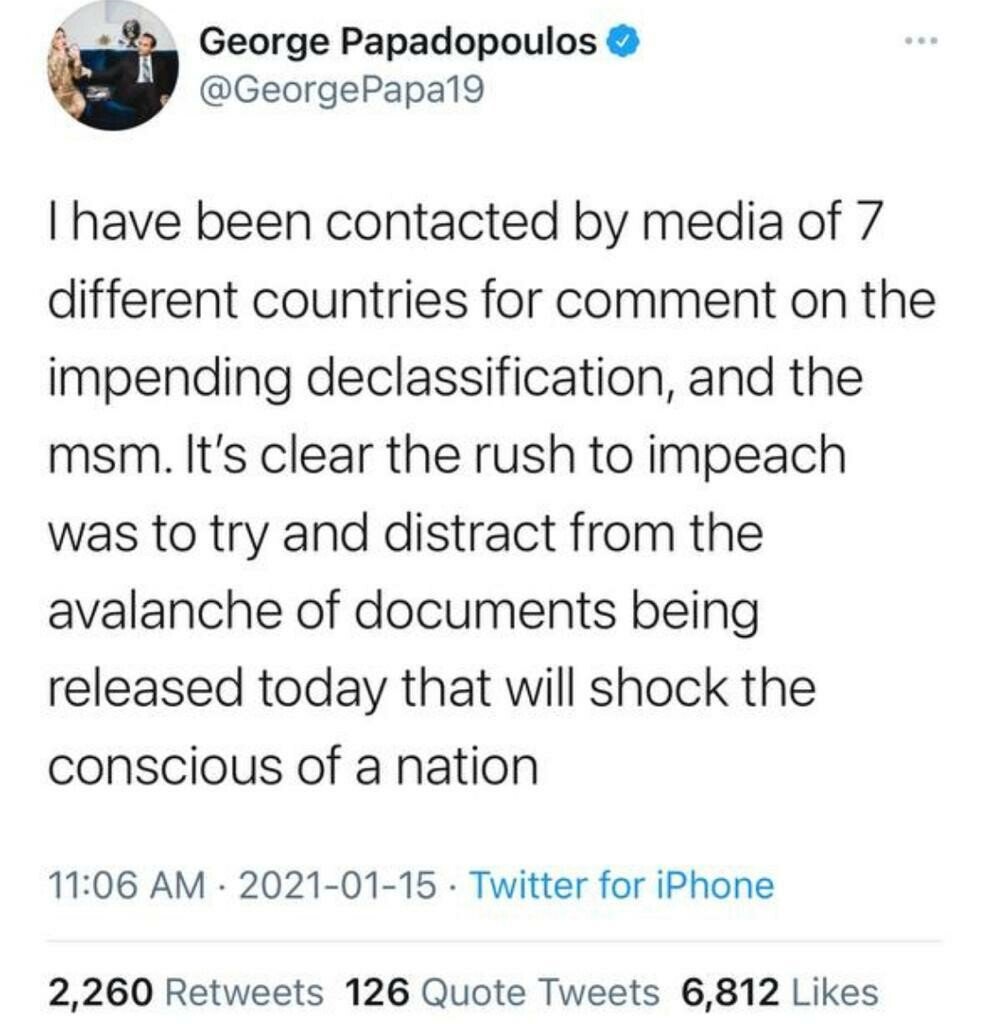Click the George Papadopoulos display name
This screenshot has width=991, height=1024.
tap(399, 42)
